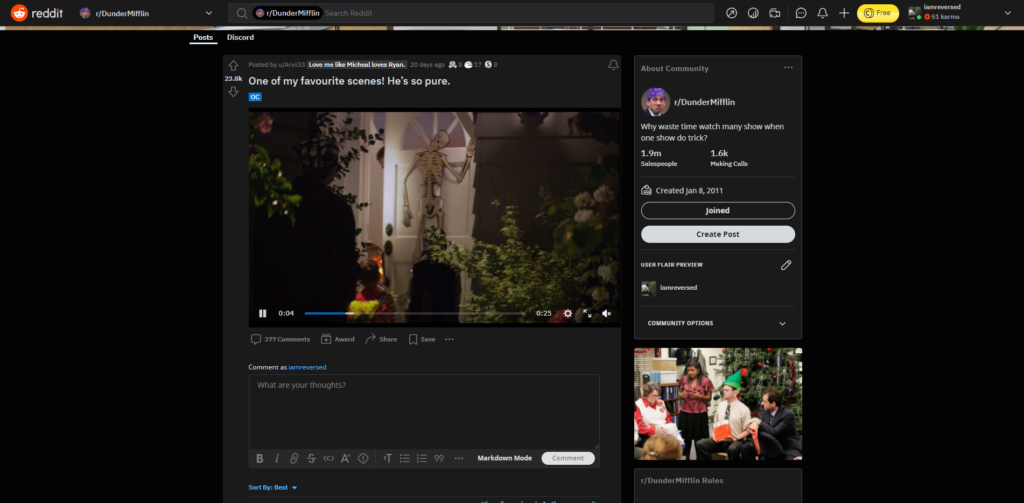Image resolution: width=1024 pixels, height=503 pixels.
Task: Pause the video playback
Action: (x=263, y=313)
